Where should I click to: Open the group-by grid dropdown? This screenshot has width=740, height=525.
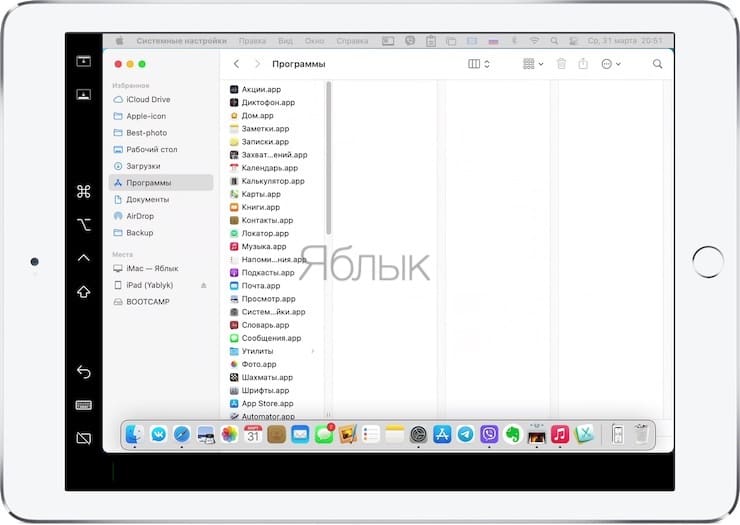click(x=533, y=64)
